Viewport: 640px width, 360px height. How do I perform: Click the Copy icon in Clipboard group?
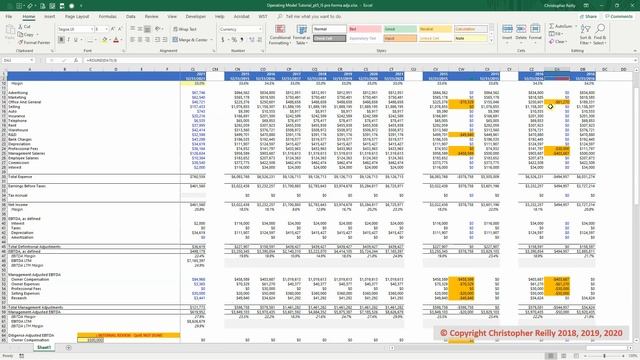click(x=20, y=34)
